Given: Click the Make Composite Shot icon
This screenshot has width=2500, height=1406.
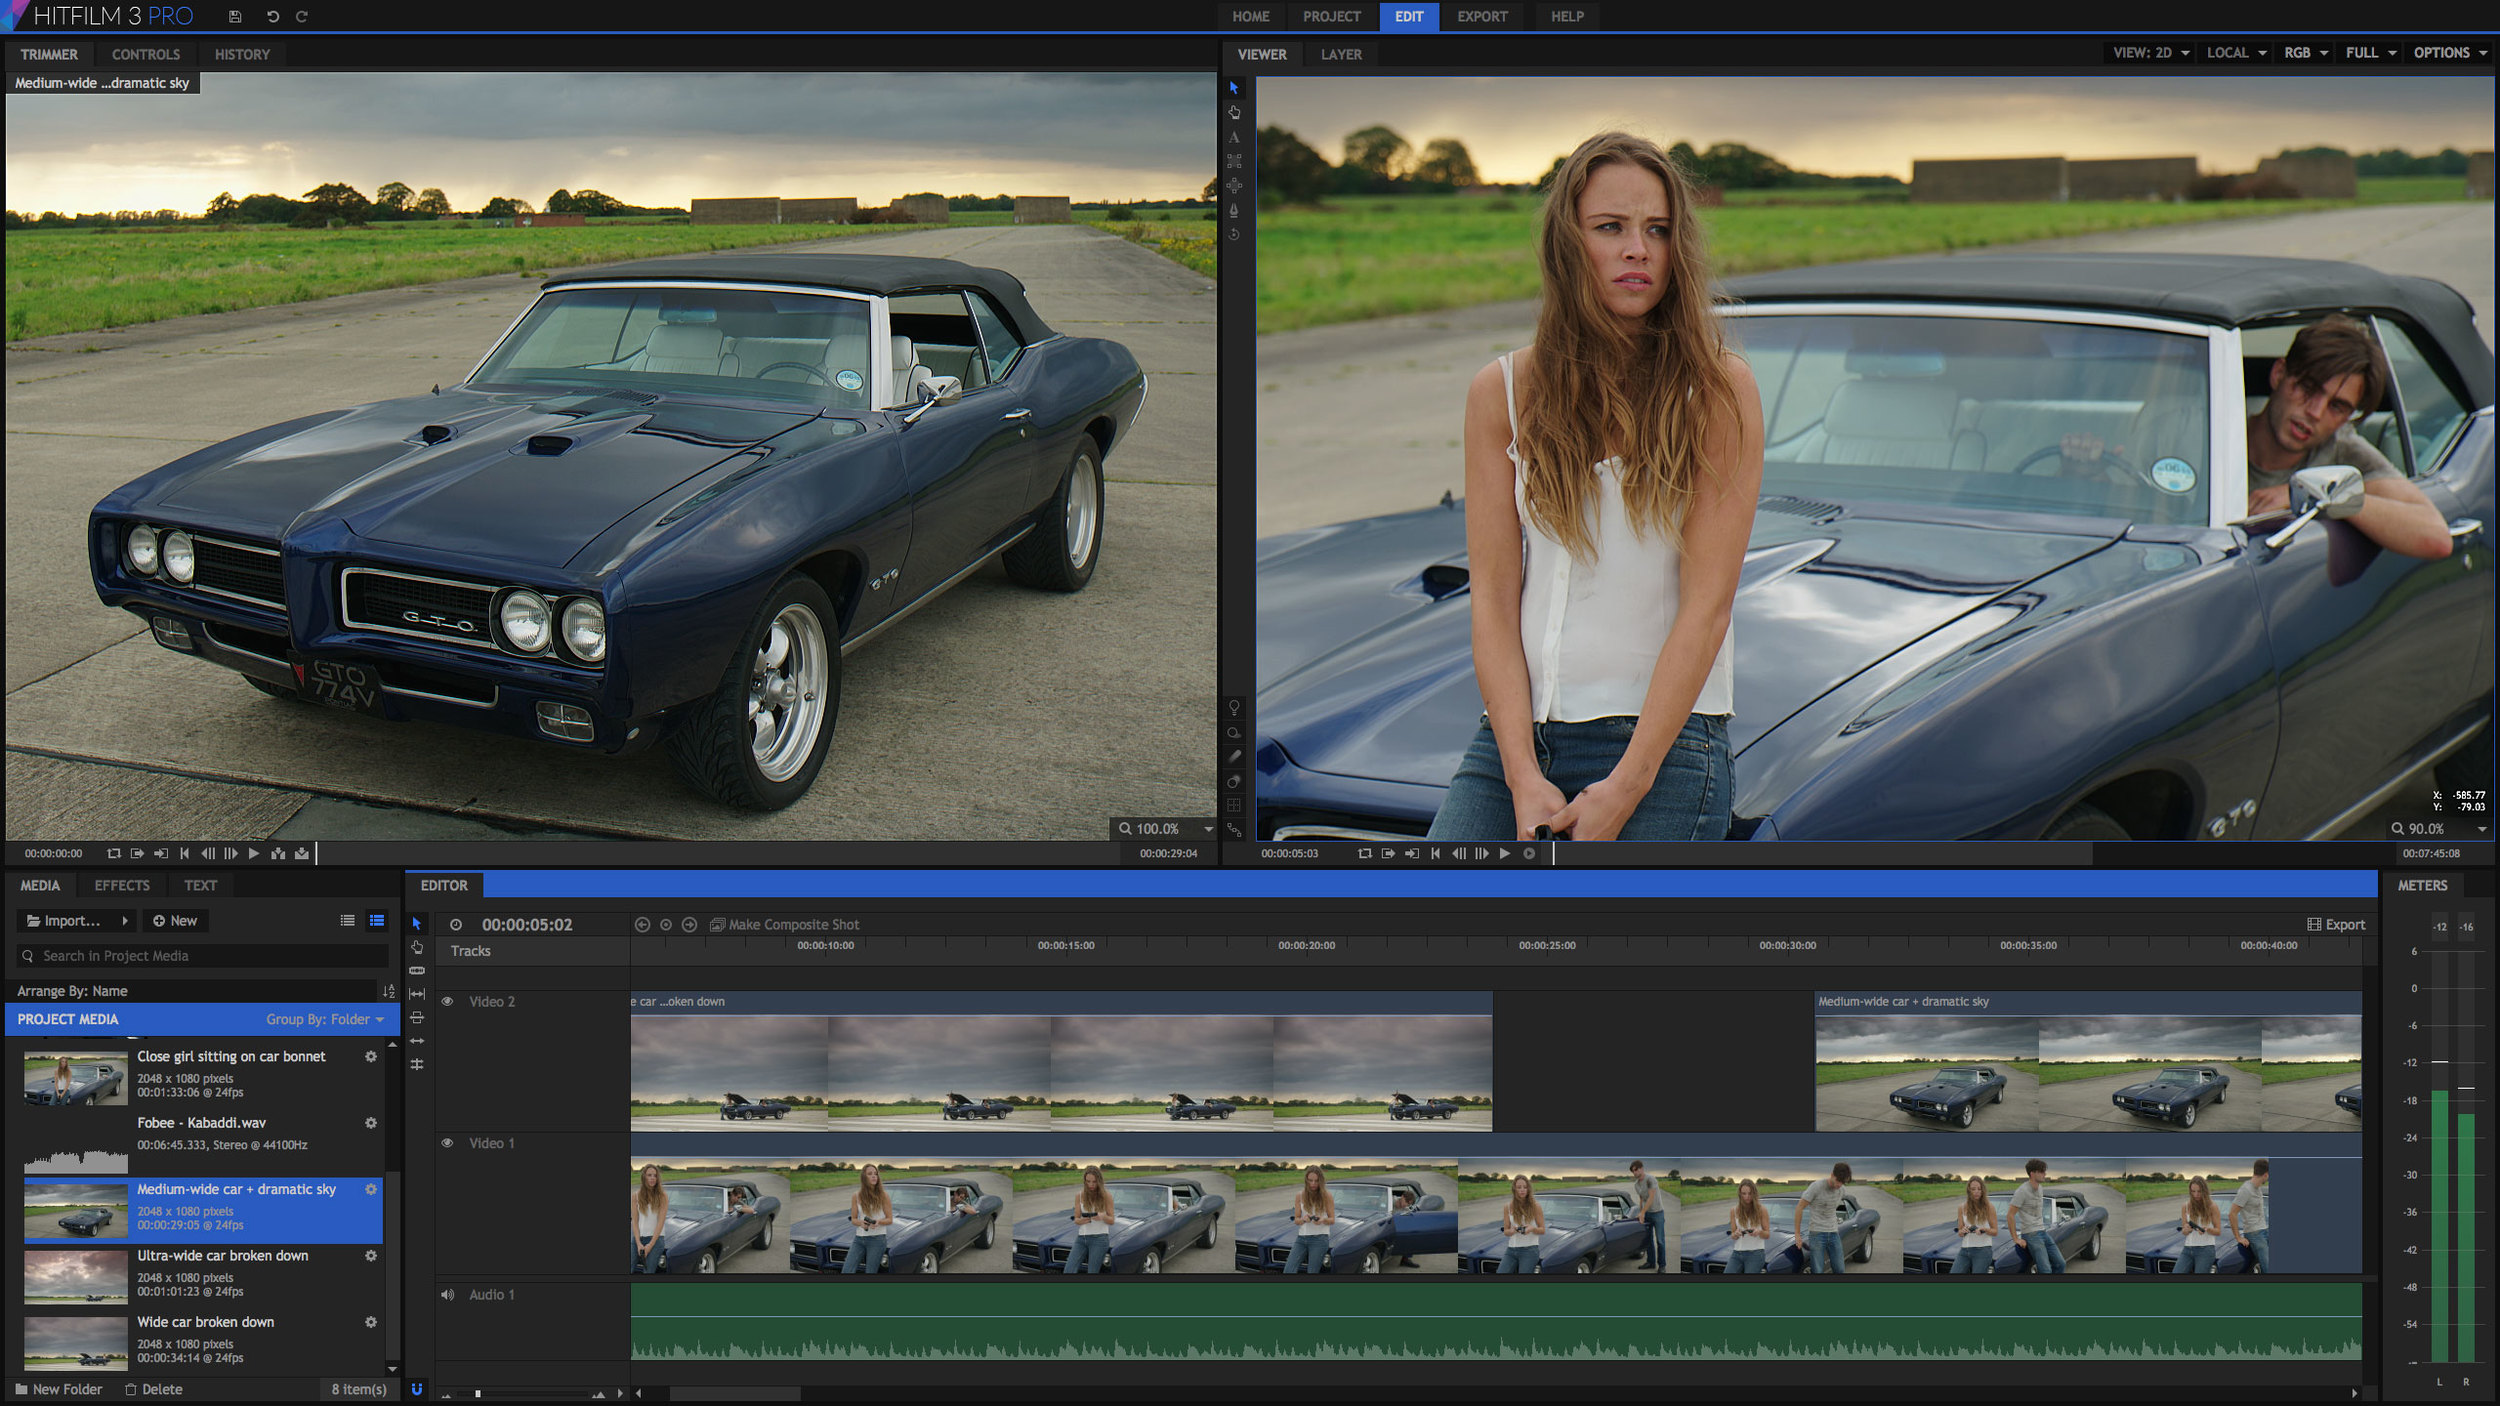Looking at the screenshot, I should pos(717,925).
